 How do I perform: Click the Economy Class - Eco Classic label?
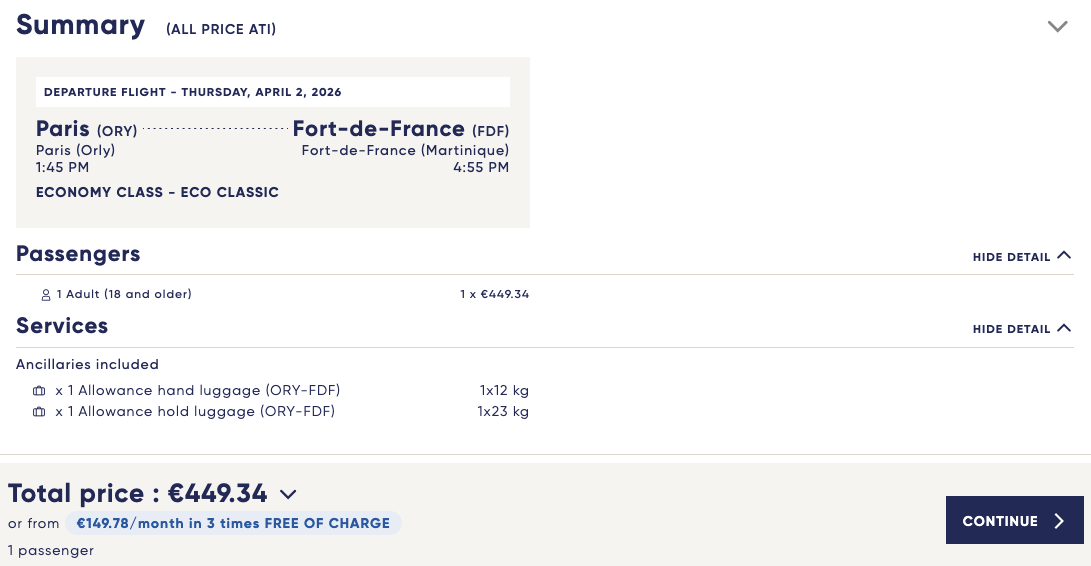157,192
